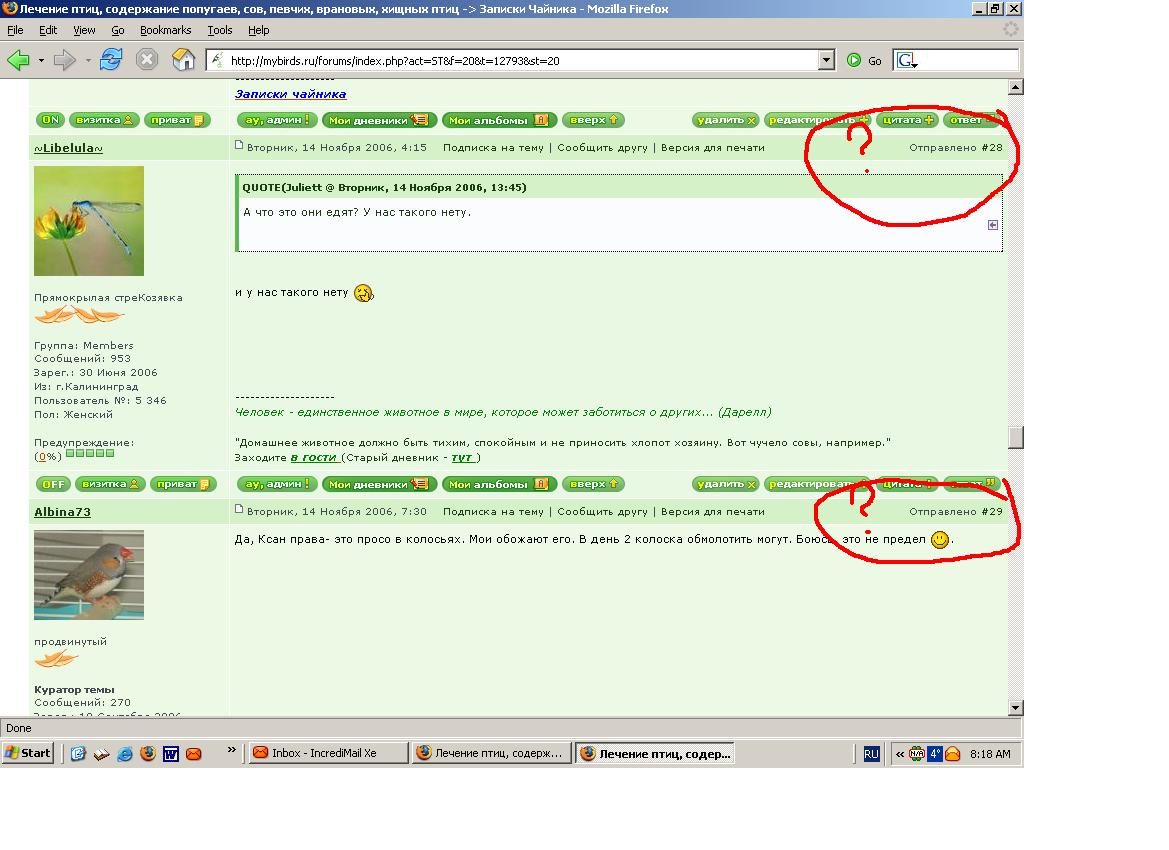The width and height of the screenshot is (1169, 850).
Task: Open the Back button history dropdown arrow
Action: coord(41,60)
